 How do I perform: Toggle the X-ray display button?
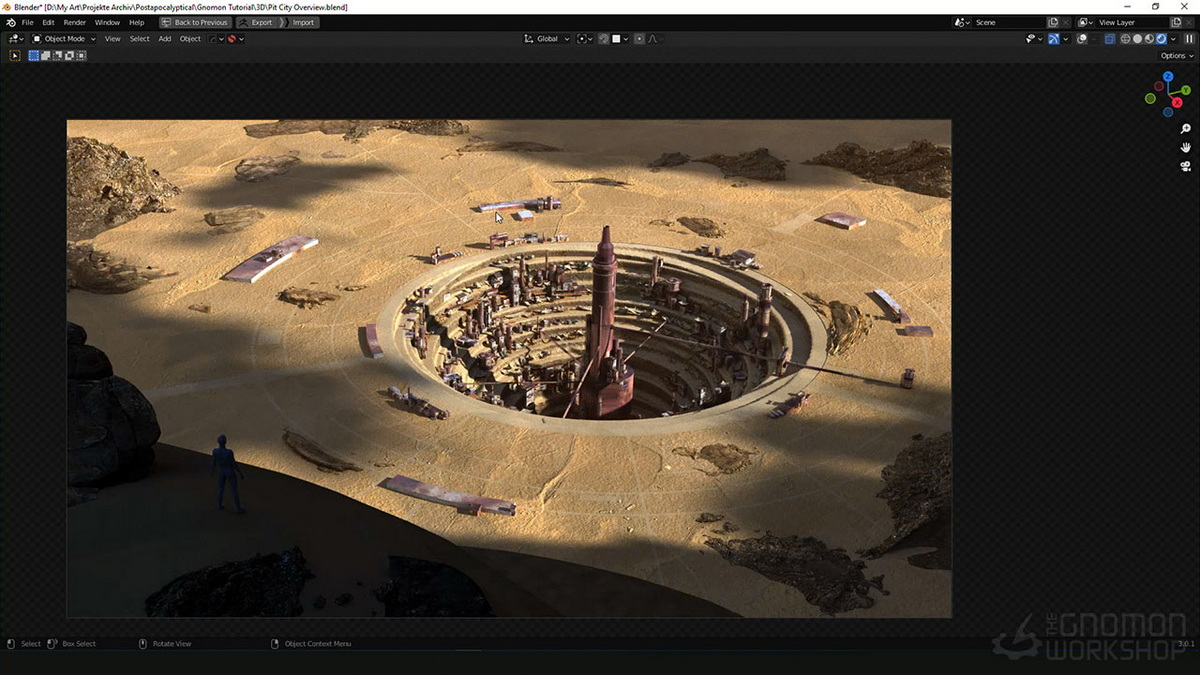coord(1110,39)
